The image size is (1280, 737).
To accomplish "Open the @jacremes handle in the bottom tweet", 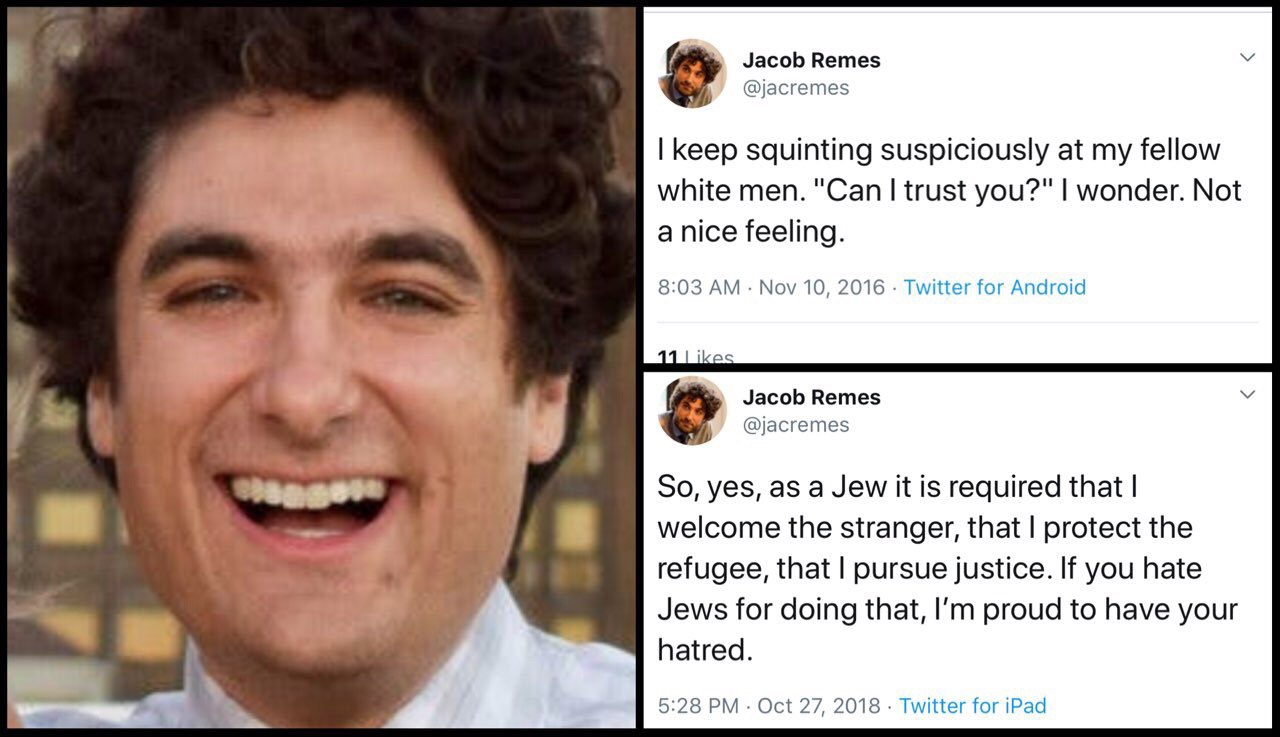I will [795, 425].
